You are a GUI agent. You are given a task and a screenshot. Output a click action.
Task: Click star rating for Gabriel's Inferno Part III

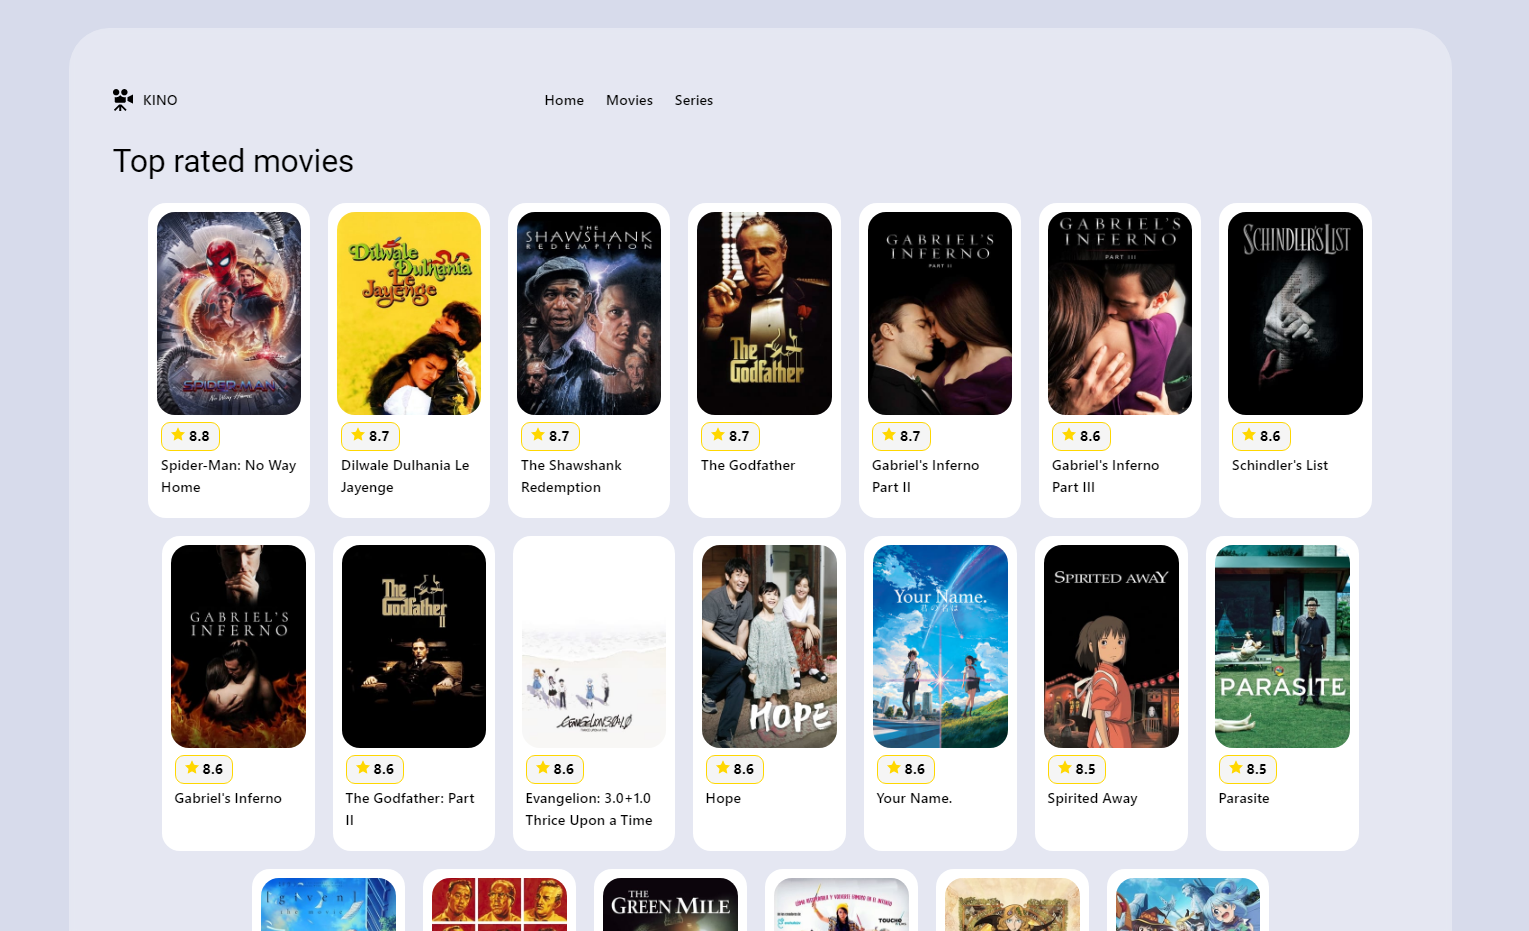pyautogui.click(x=1081, y=436)
